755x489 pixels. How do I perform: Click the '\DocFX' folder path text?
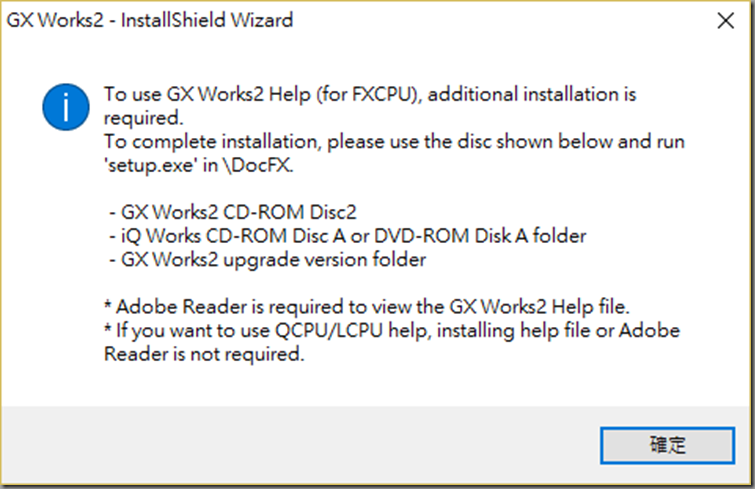tap(256, 165)
